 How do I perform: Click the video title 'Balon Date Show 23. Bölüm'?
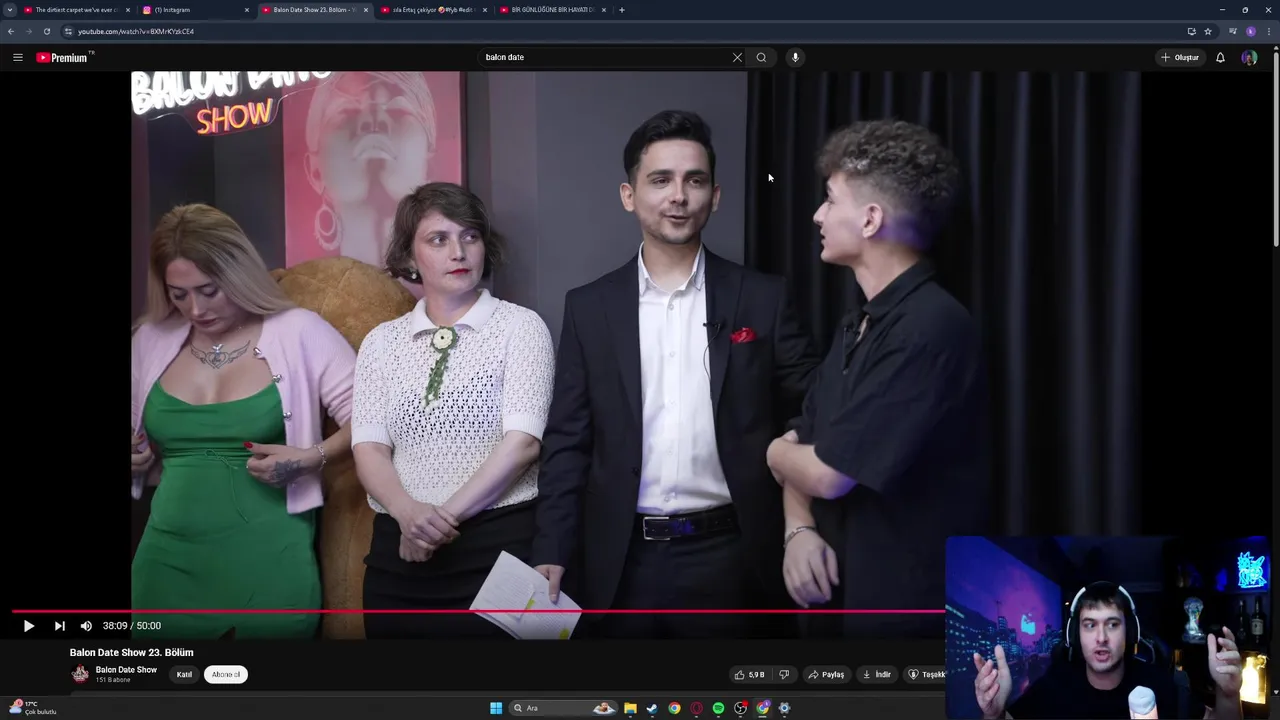tap(132, 652)
